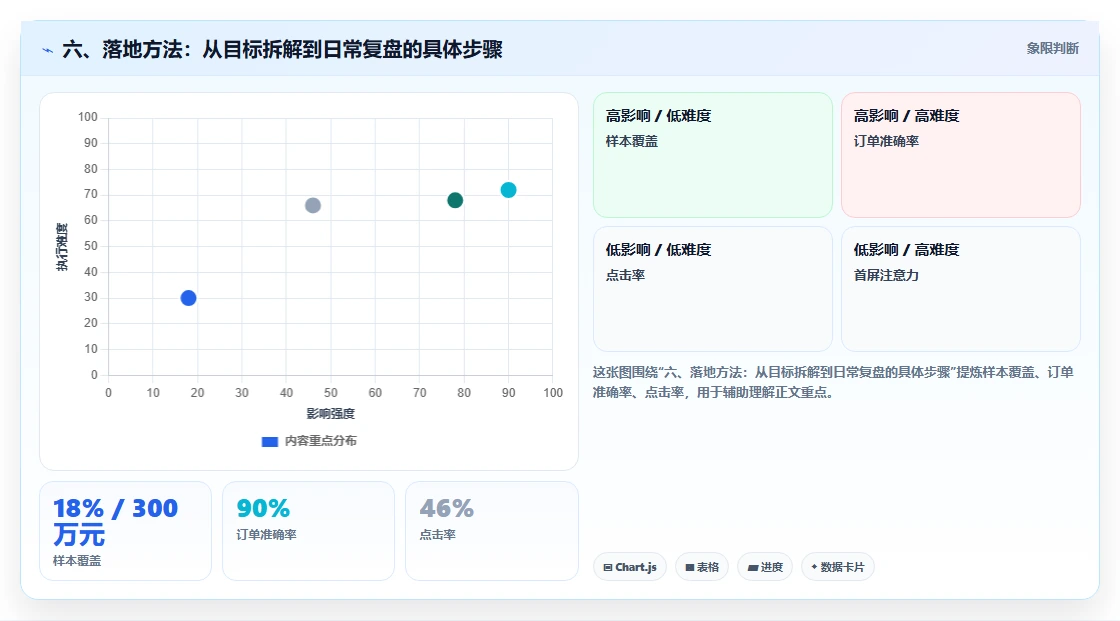The height and width of the screenshot is (621, 1120).
Task: Click the chart description paragraph
Action: tap(833, 382)
